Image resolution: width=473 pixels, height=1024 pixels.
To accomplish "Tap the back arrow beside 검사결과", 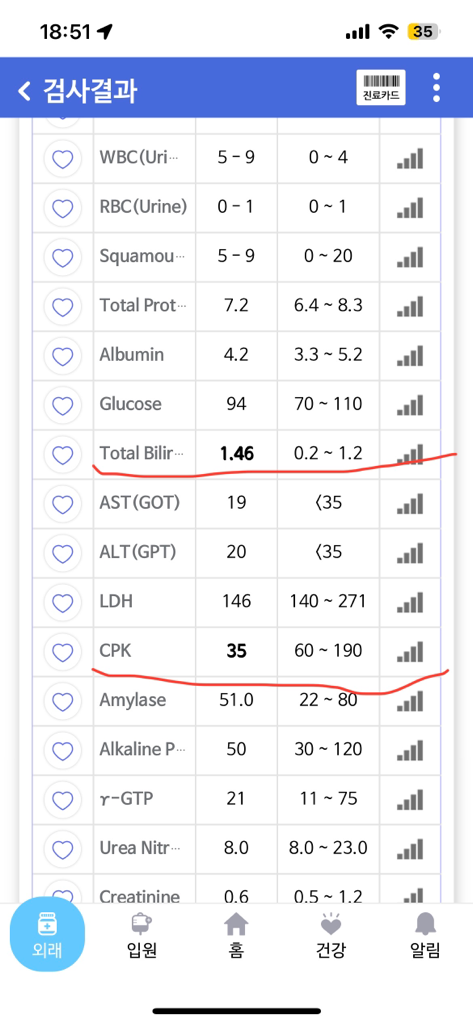I will [25, 91].
